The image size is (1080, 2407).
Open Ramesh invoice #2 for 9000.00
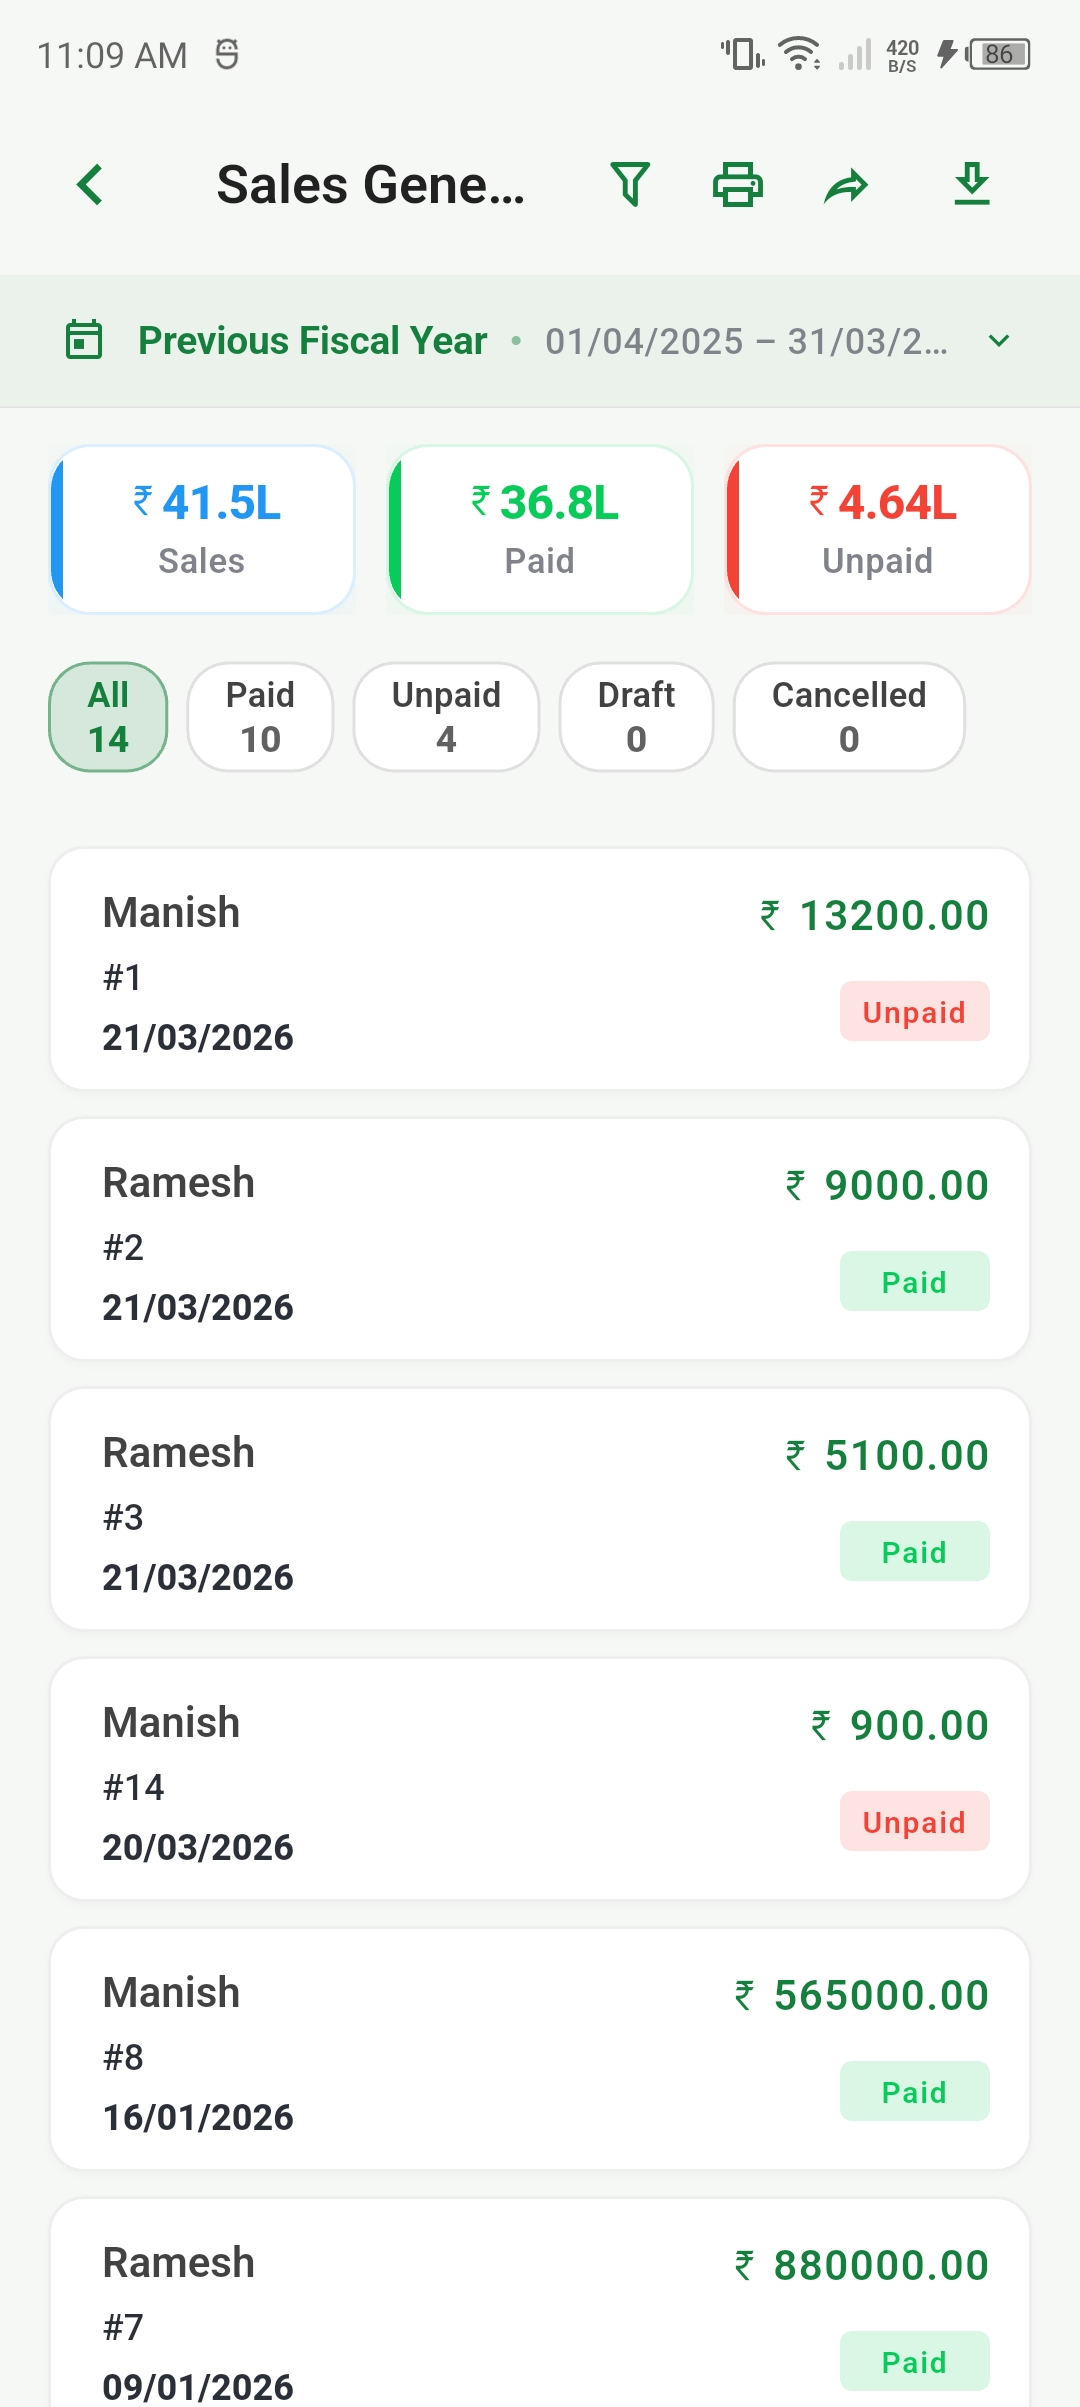point(540,1239)
